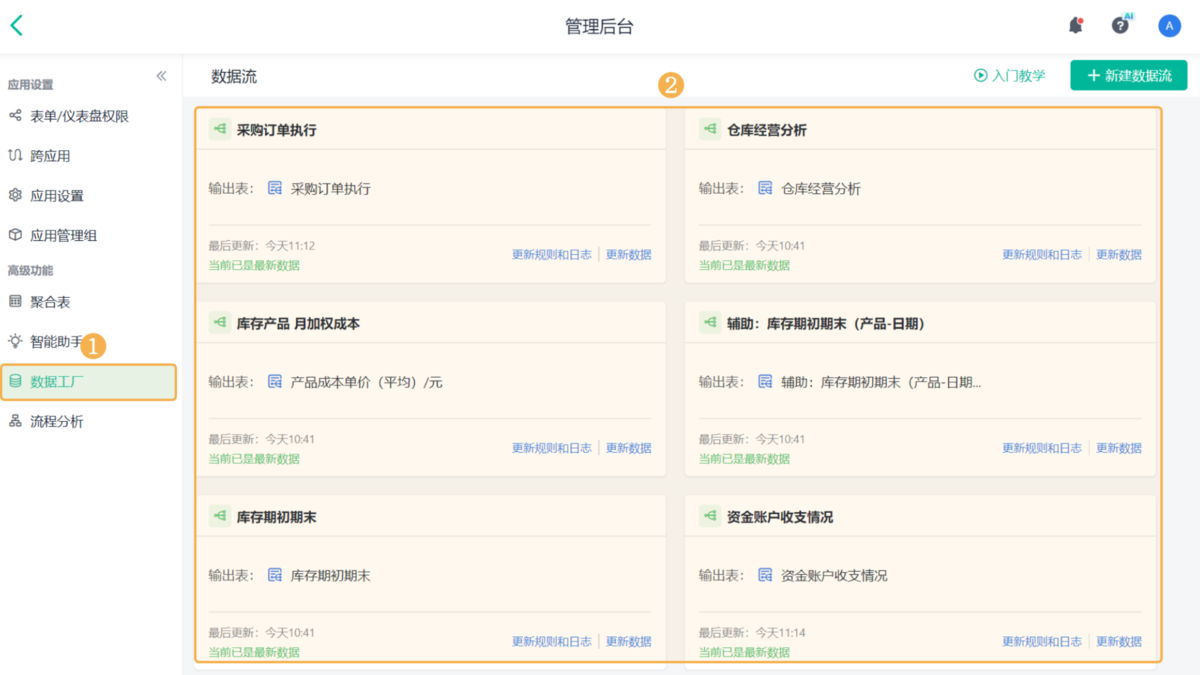This screenshot has width=1200, height=675.
Task: Open 流程分析 in sidebar
Action: pyautogui.click(x=57, y=422)
